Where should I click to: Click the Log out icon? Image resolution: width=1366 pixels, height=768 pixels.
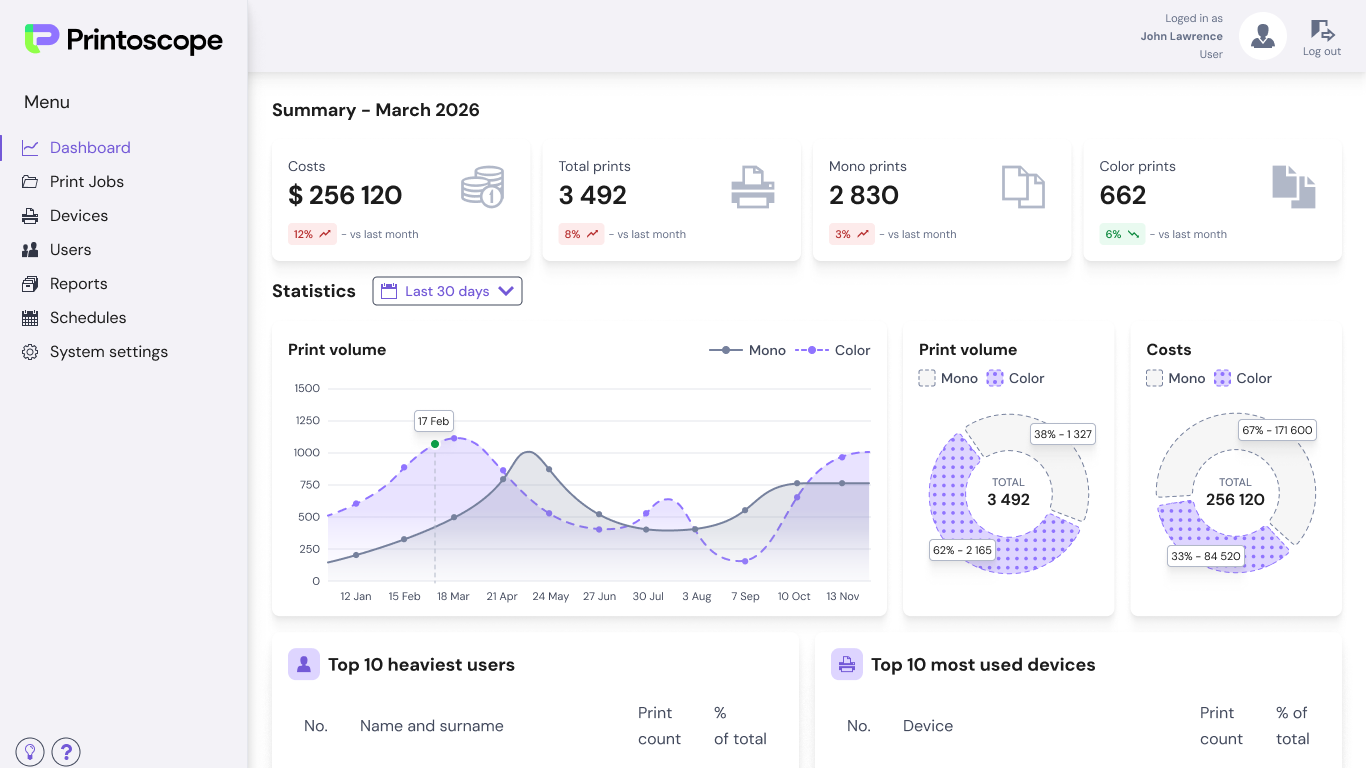pos(1322,31)
